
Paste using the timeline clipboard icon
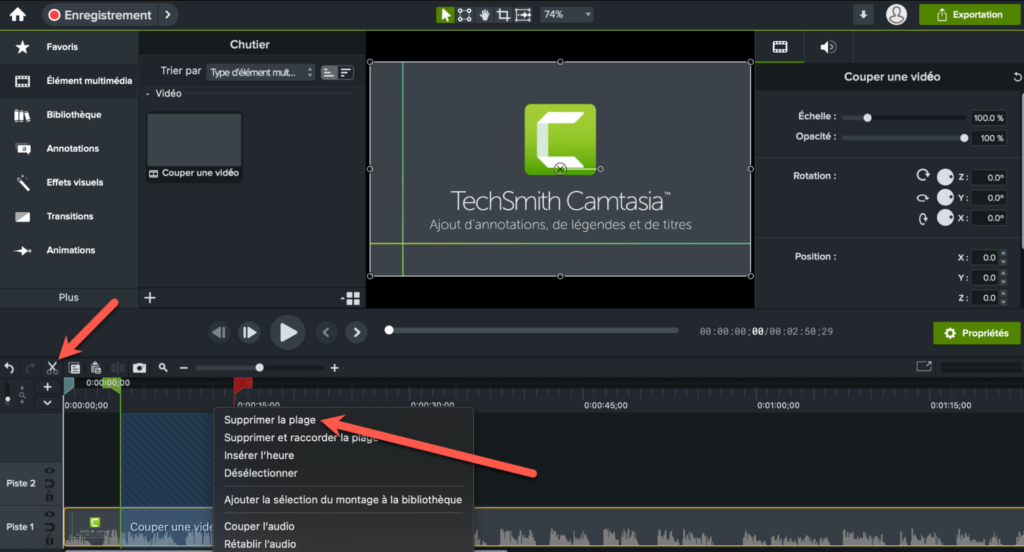click(95, 368)
